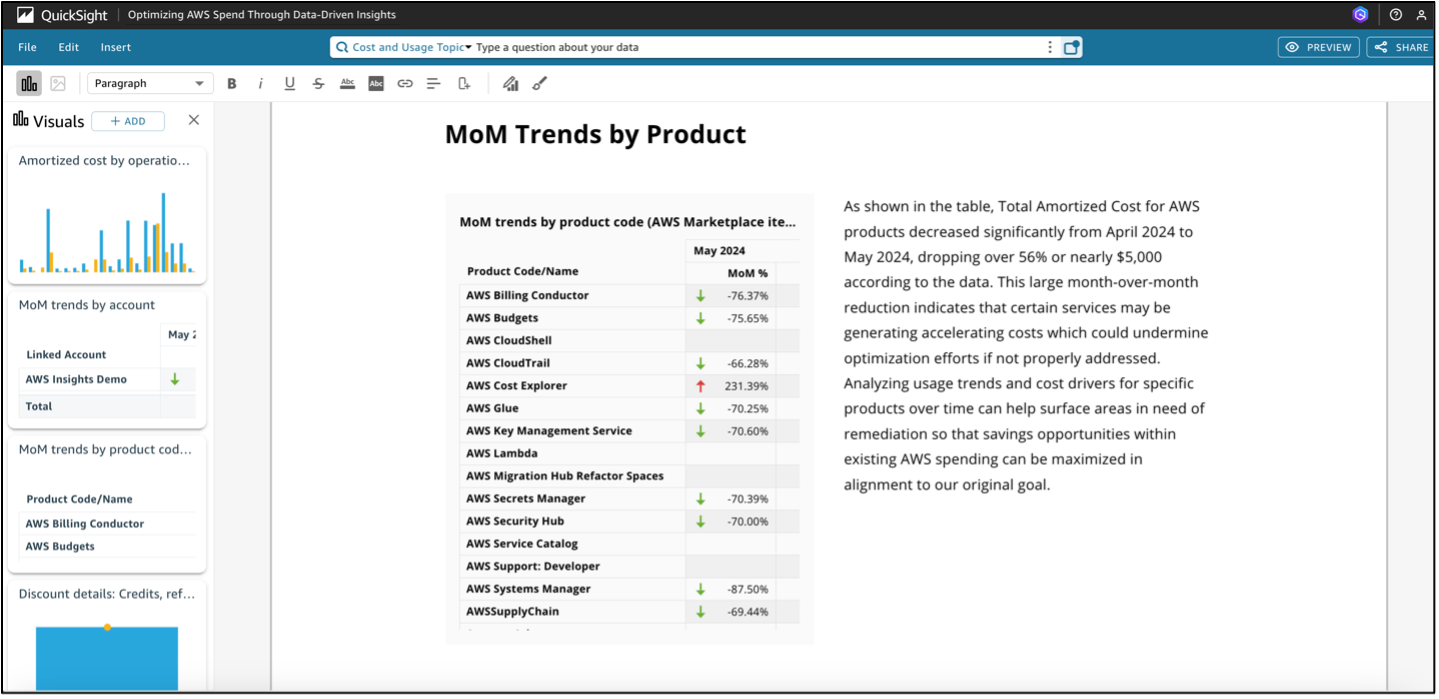1439x699 pixels.
Task: Click the narrative paragraph text block
Action: pyautogui.click(x=1026, y=345)
